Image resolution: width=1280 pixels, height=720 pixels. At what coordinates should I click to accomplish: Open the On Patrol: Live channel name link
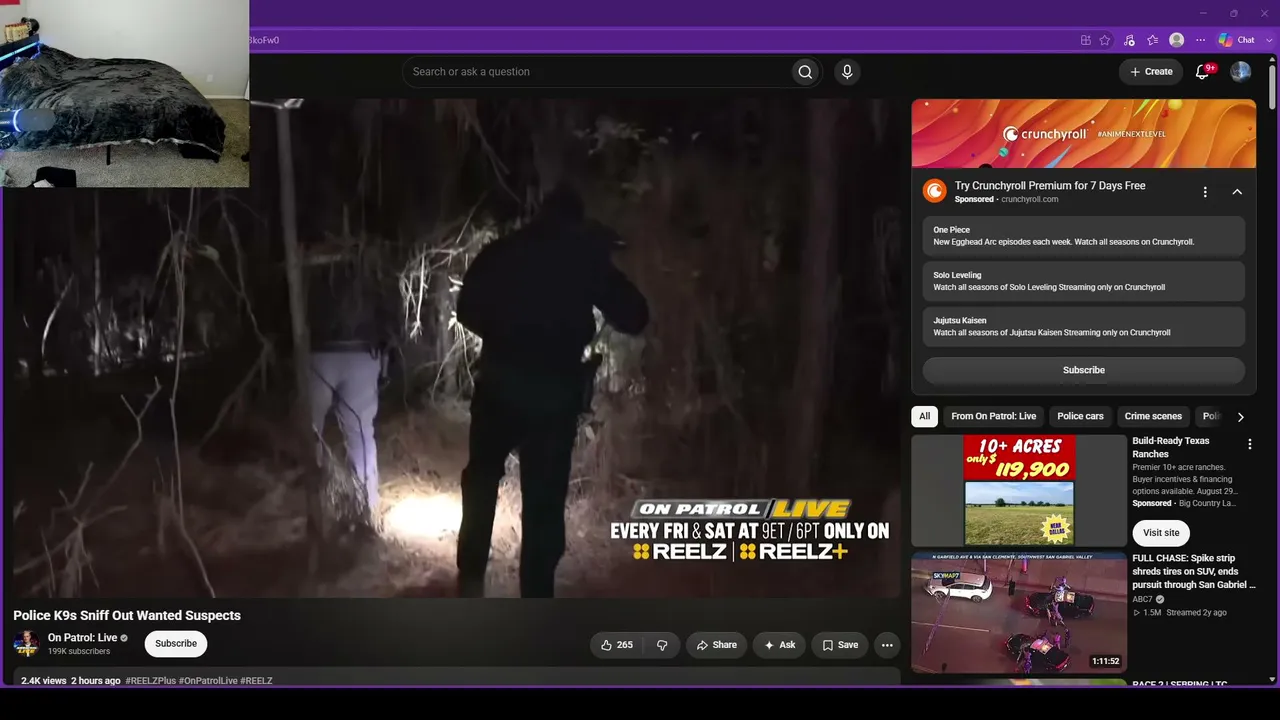click(x=83, y=638)
